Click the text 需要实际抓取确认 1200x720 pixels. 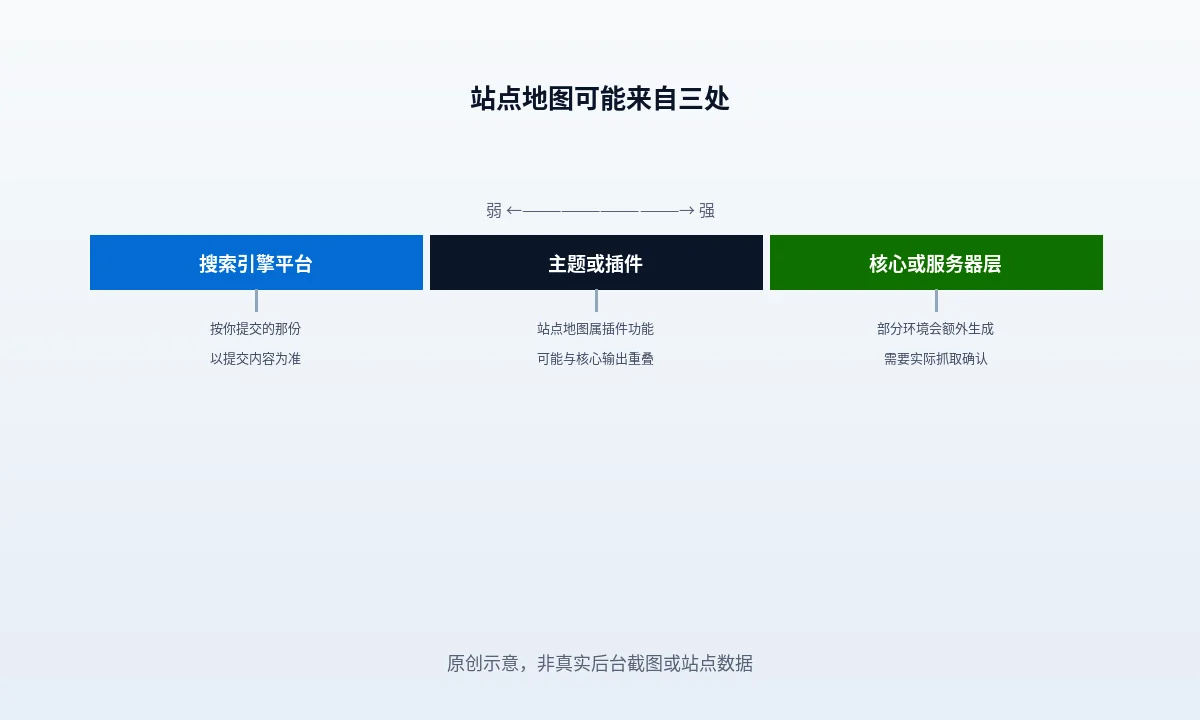point(935,359)
